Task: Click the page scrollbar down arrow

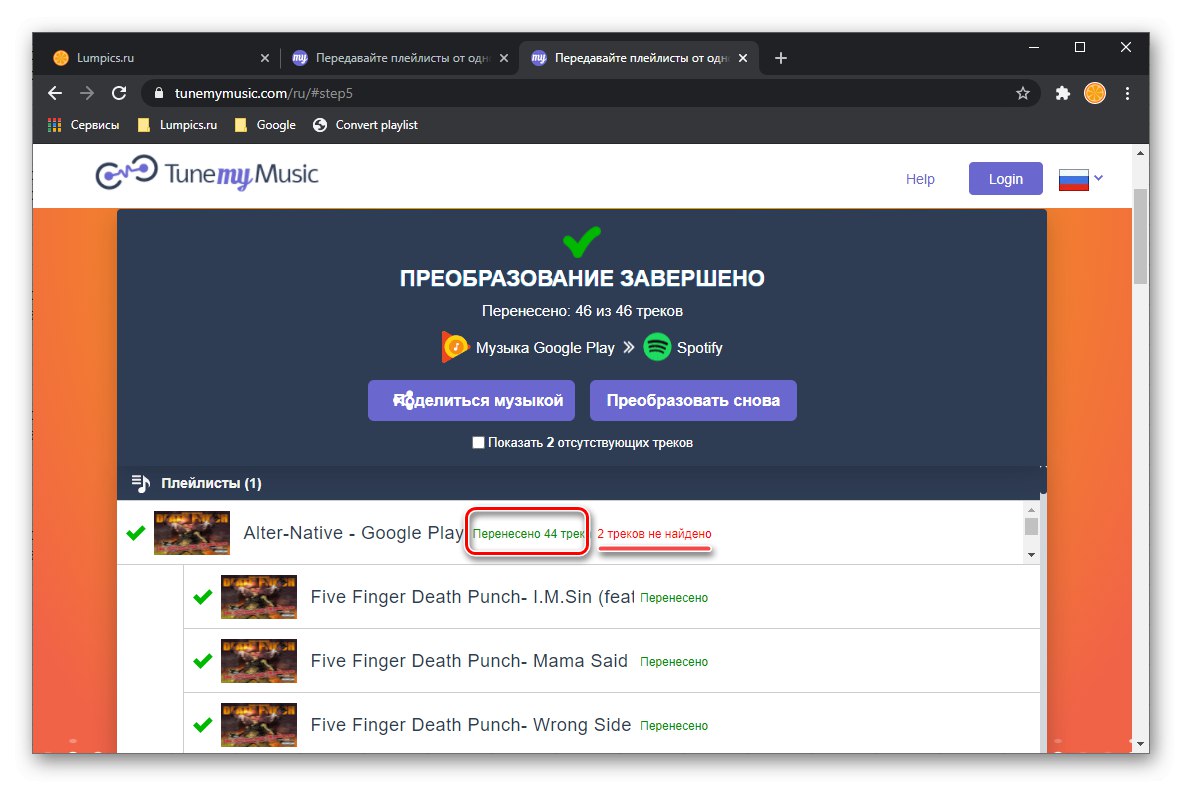Action: click(x=1141, y=744)
